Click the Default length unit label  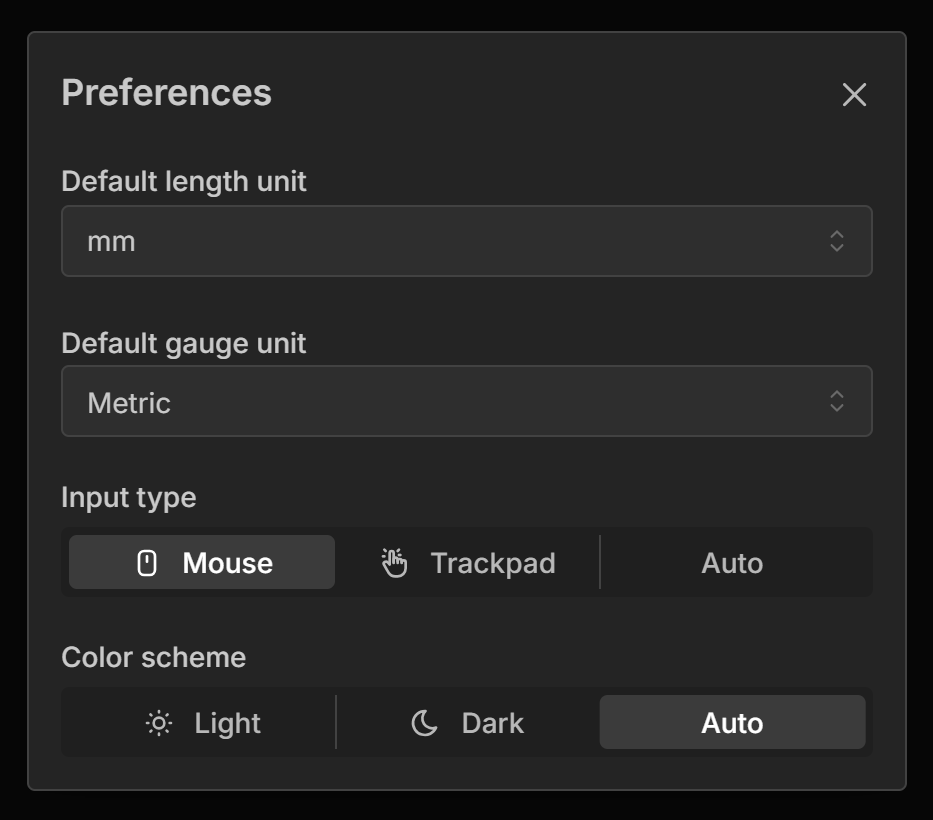tap(184, 182)
